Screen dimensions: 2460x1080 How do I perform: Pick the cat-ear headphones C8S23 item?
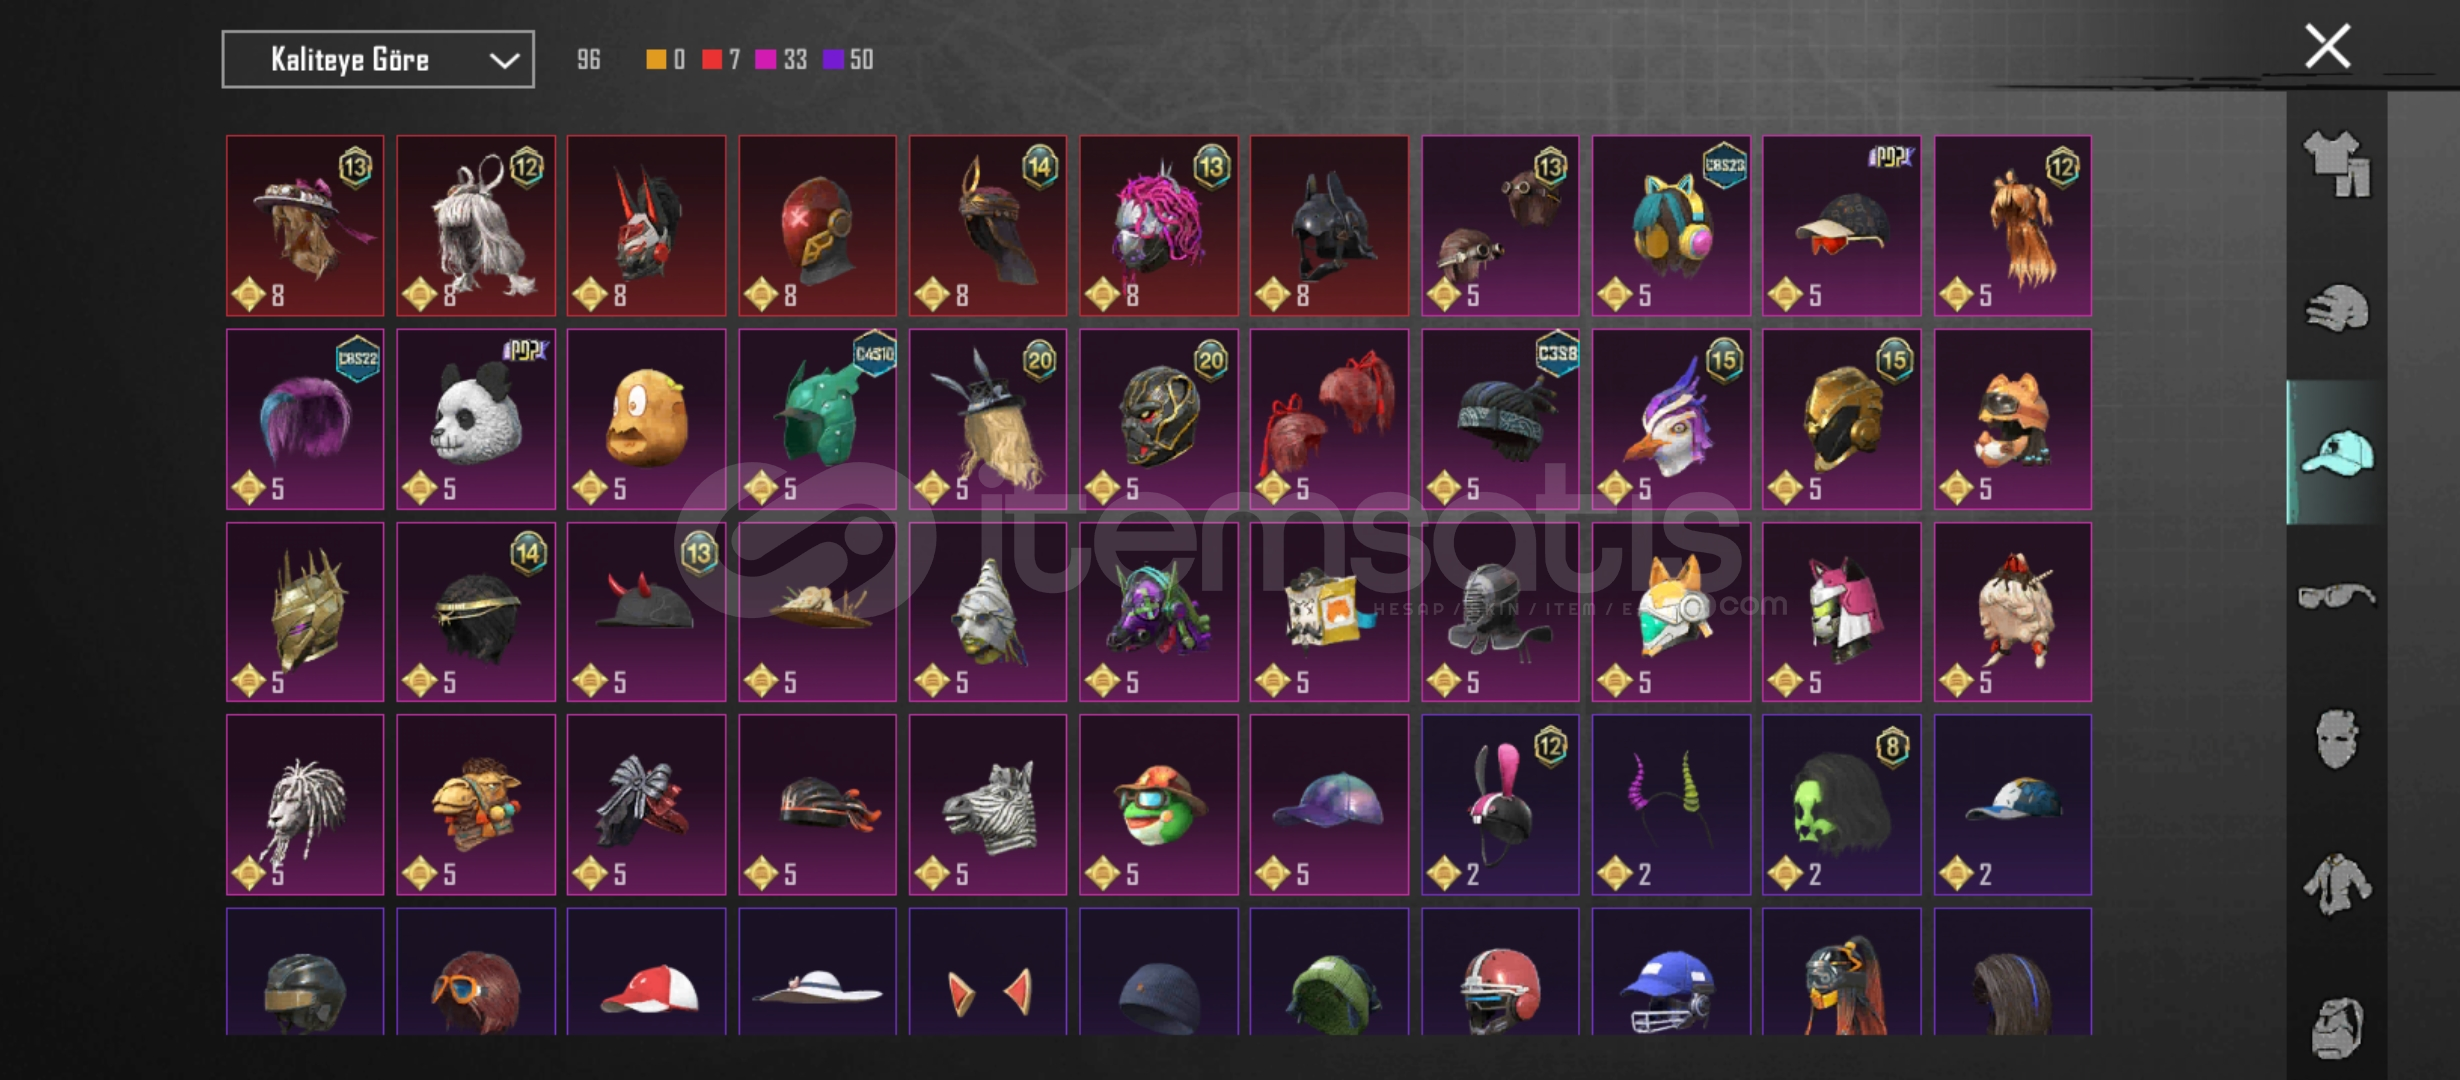[1670, 226]
